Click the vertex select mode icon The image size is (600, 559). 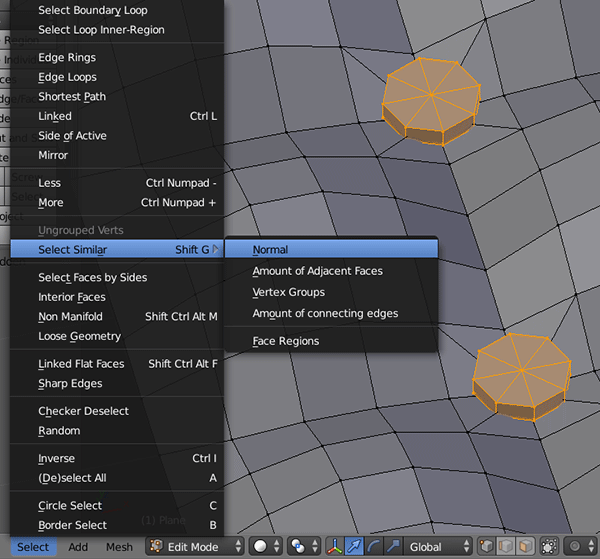[486, 547]
